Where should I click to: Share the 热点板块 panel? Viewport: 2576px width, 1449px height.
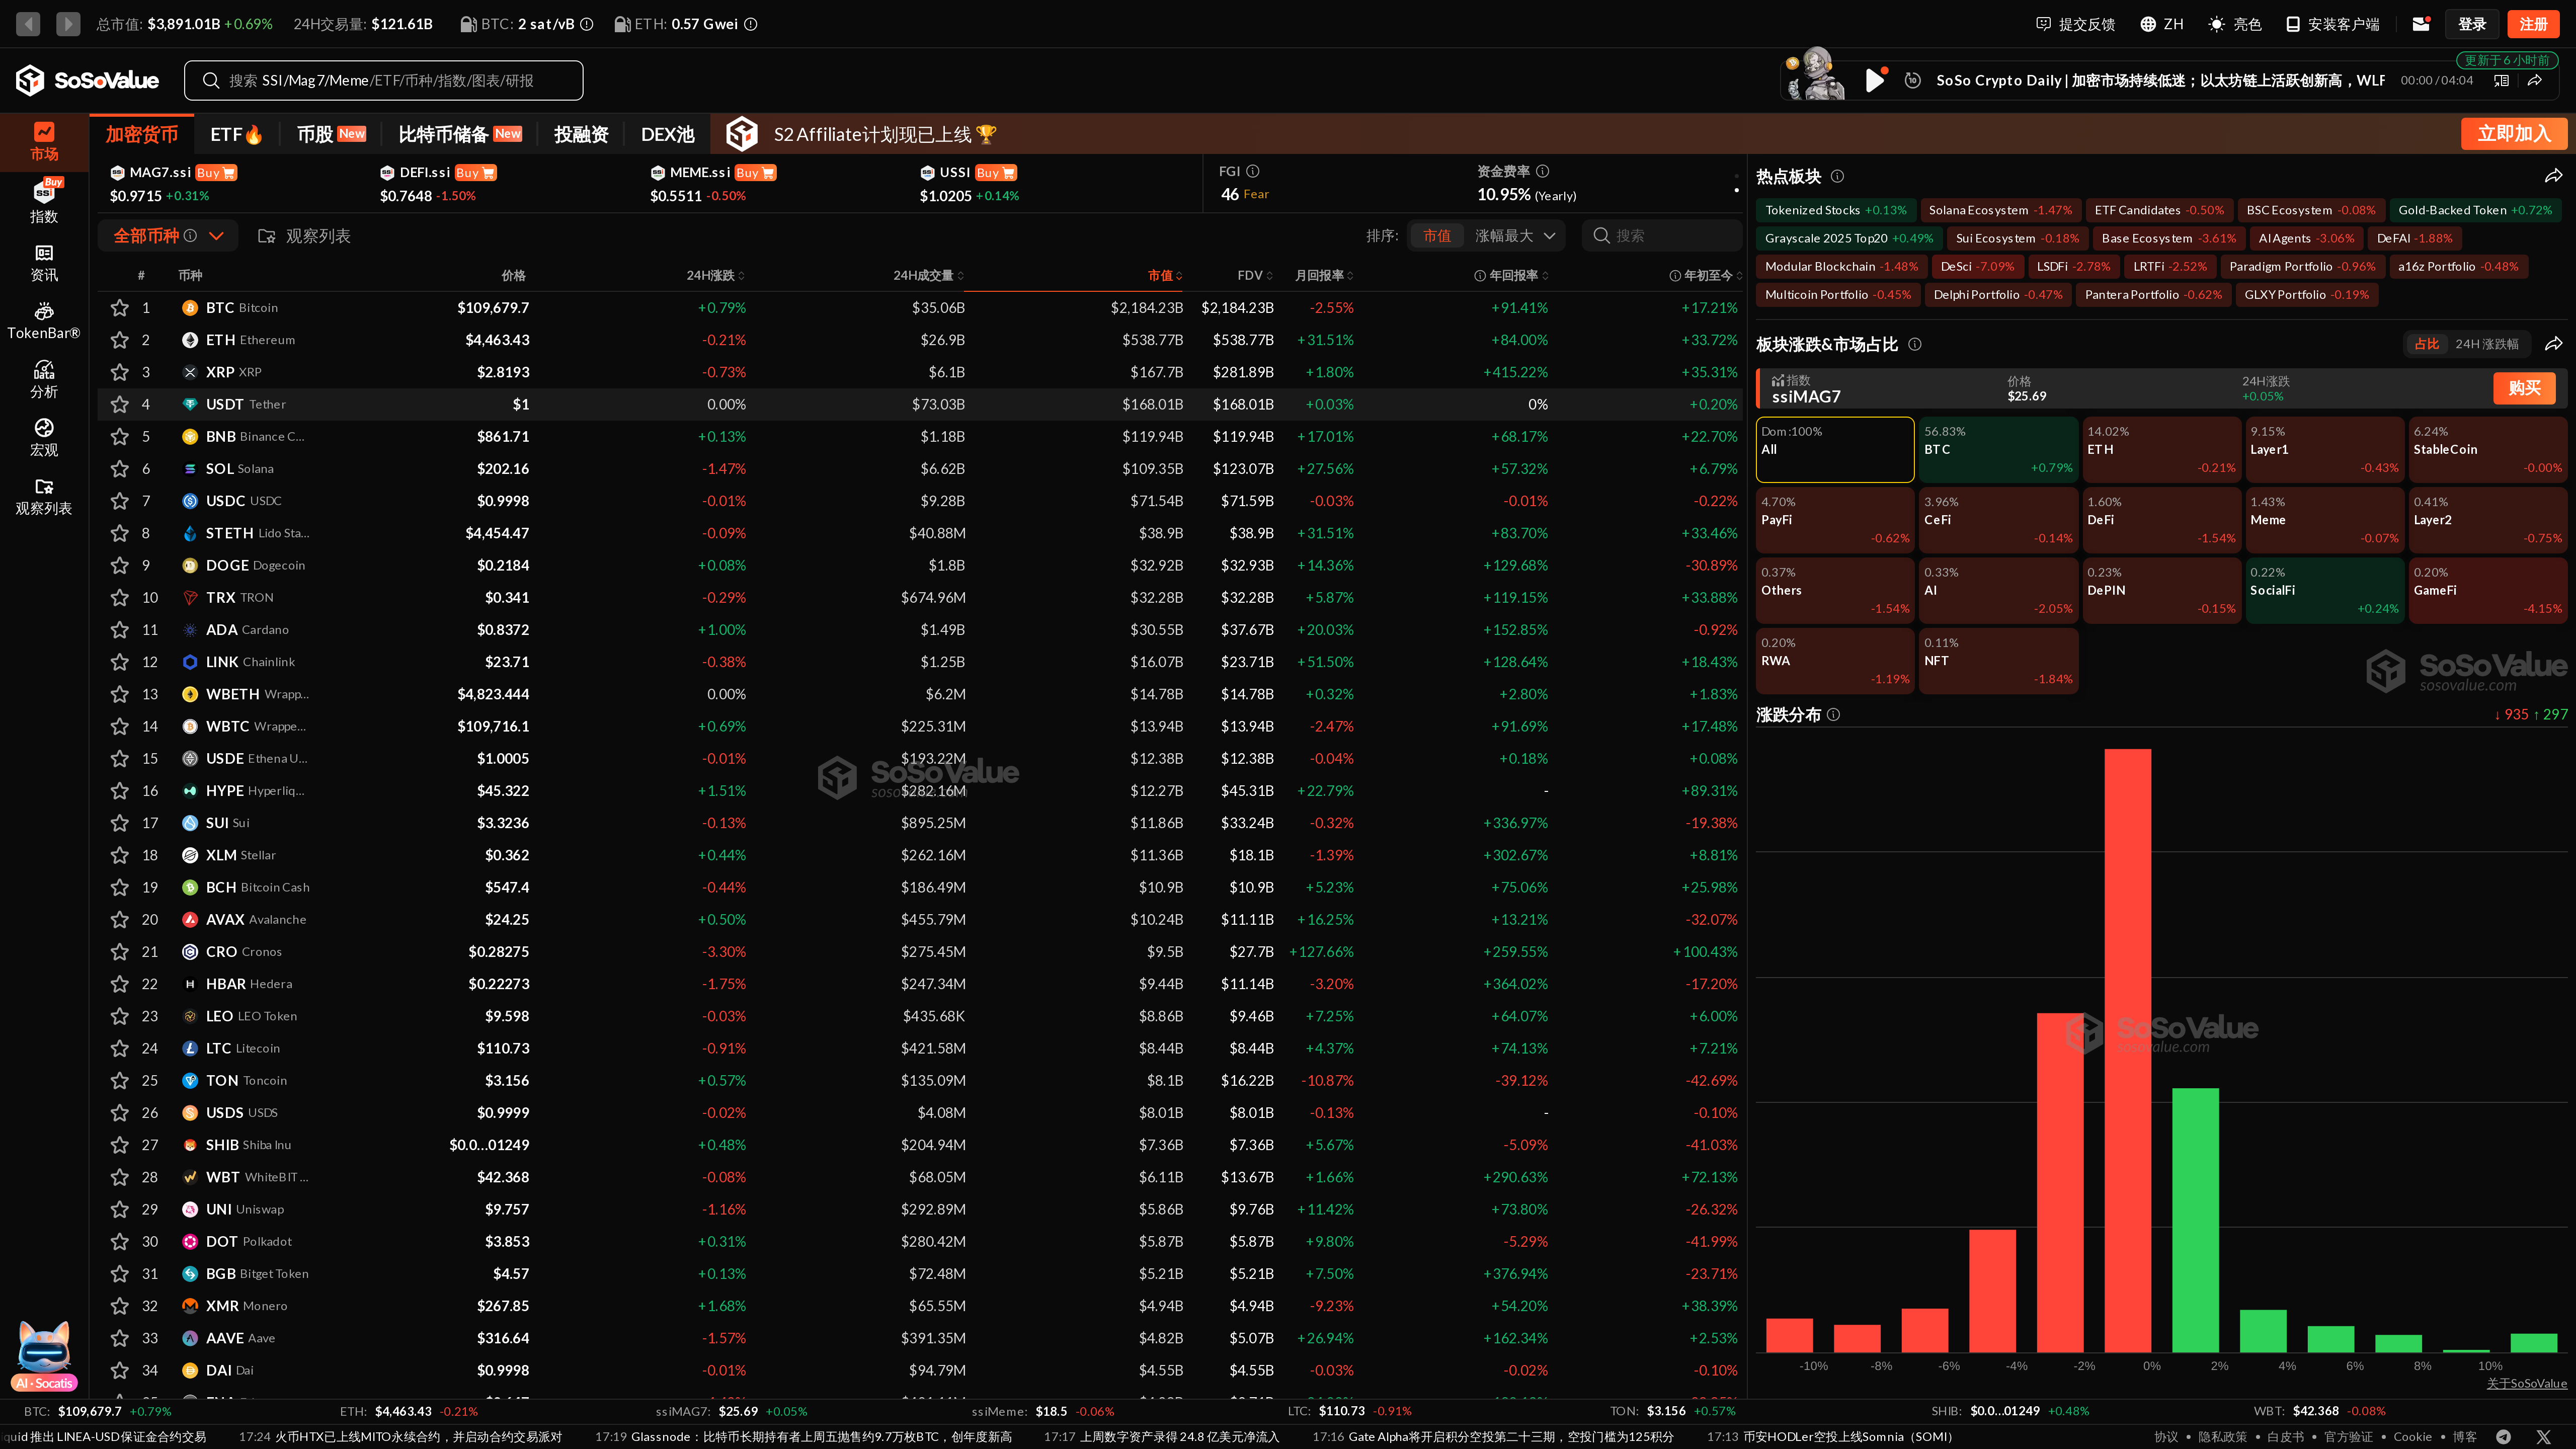2553,176
